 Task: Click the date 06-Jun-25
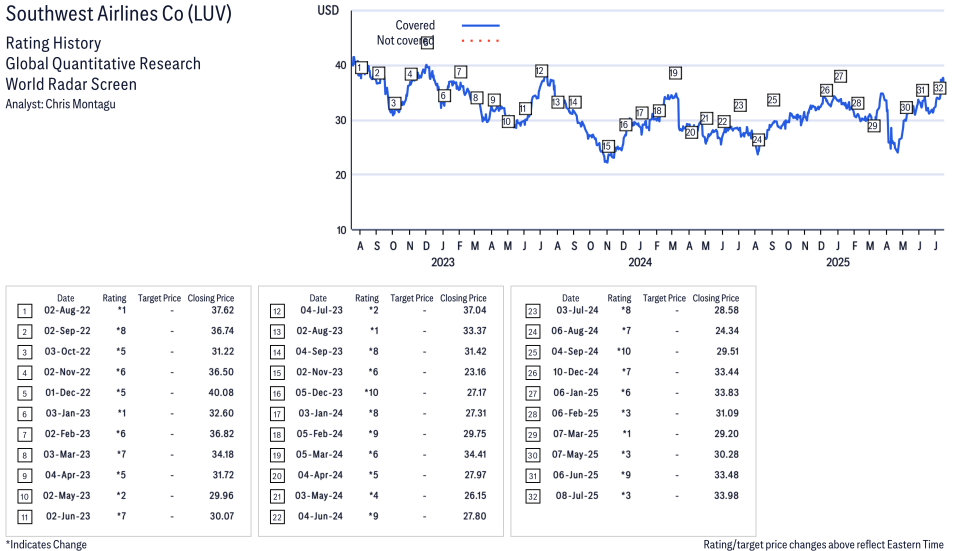point(576,475)
